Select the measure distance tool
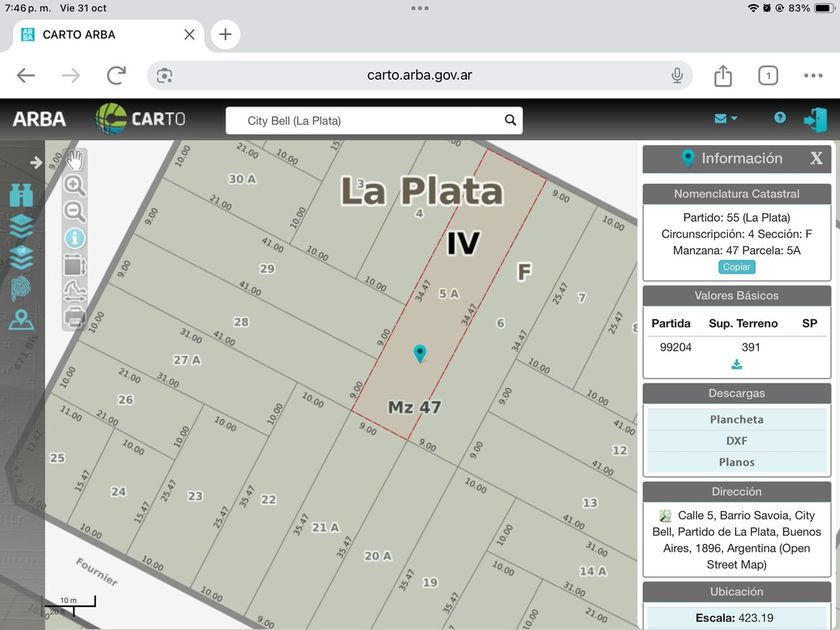 (x=75, y=291)
